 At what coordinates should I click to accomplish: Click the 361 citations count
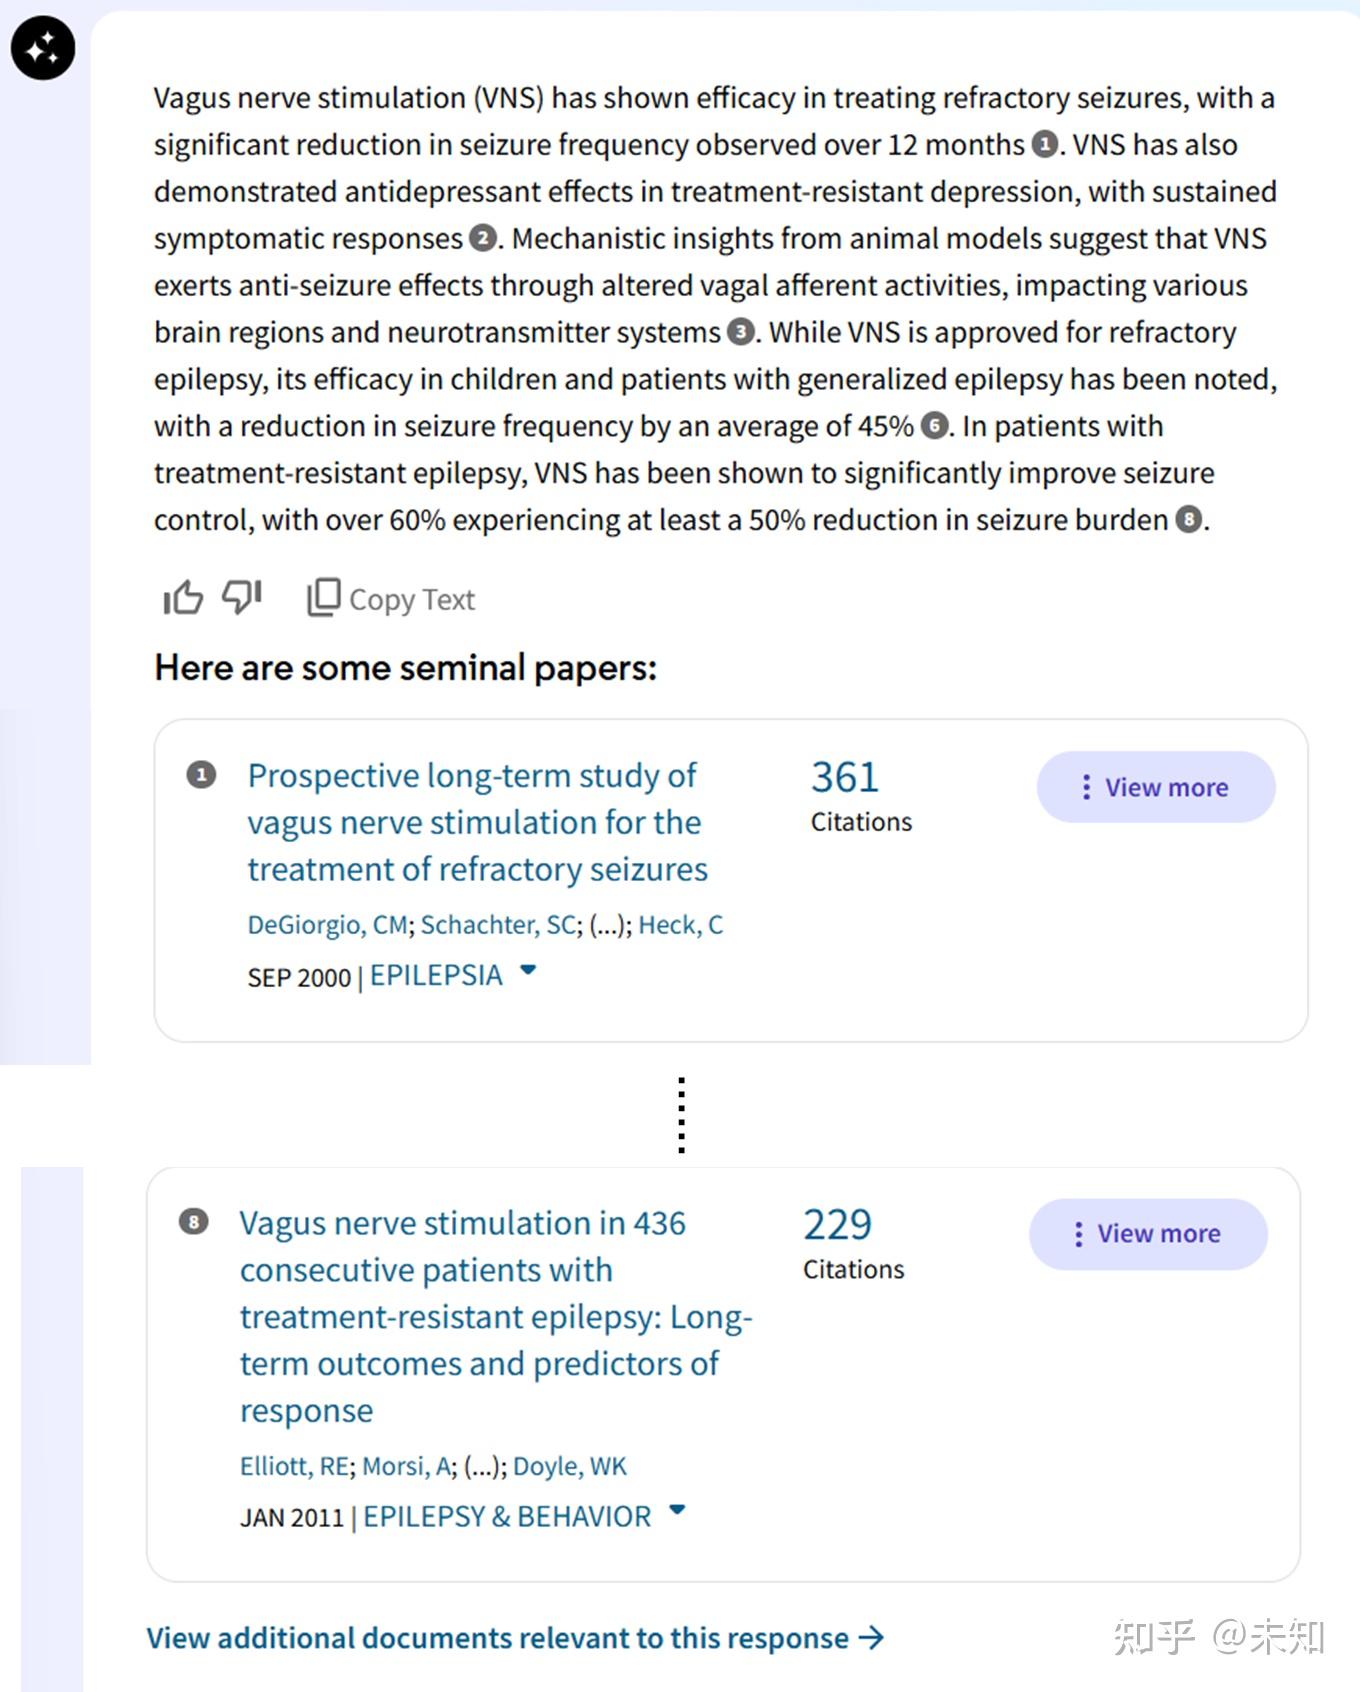[845, 778]
